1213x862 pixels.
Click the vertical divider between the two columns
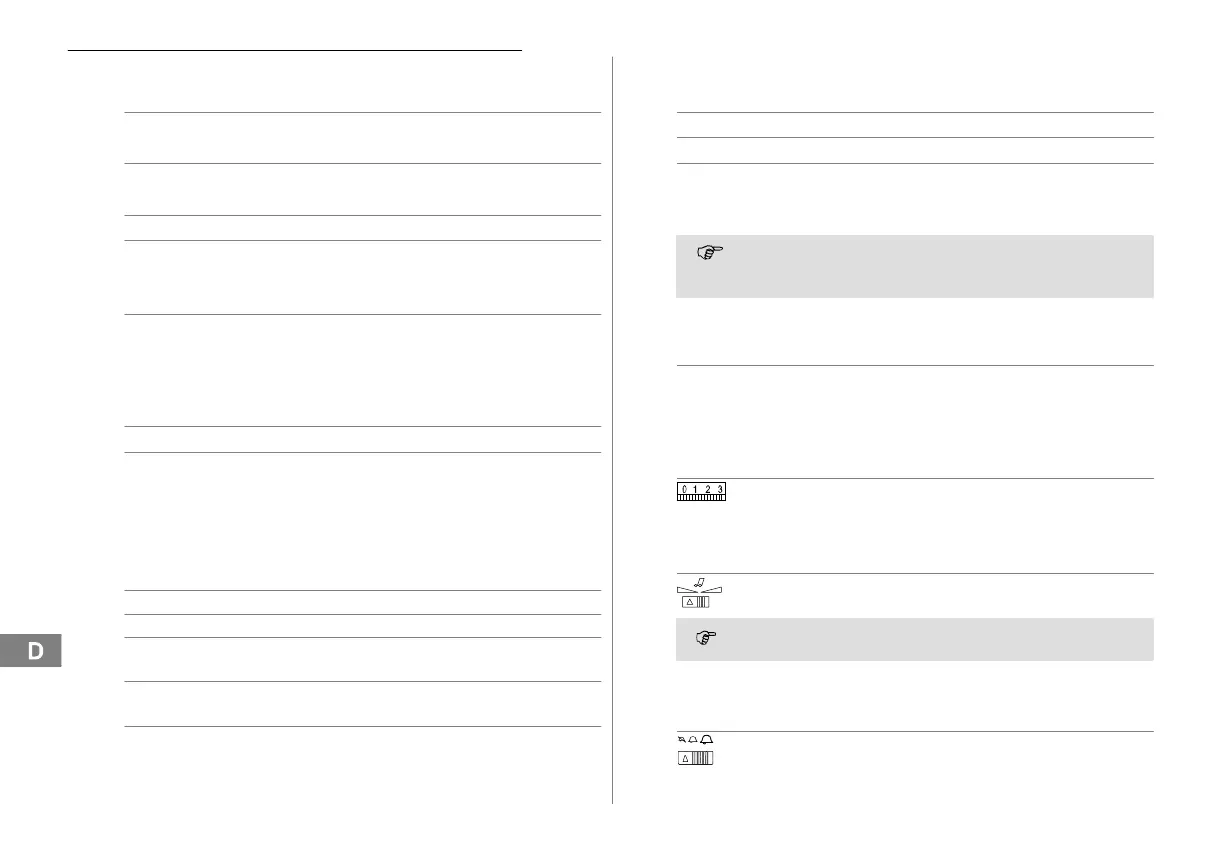(612, 430)
